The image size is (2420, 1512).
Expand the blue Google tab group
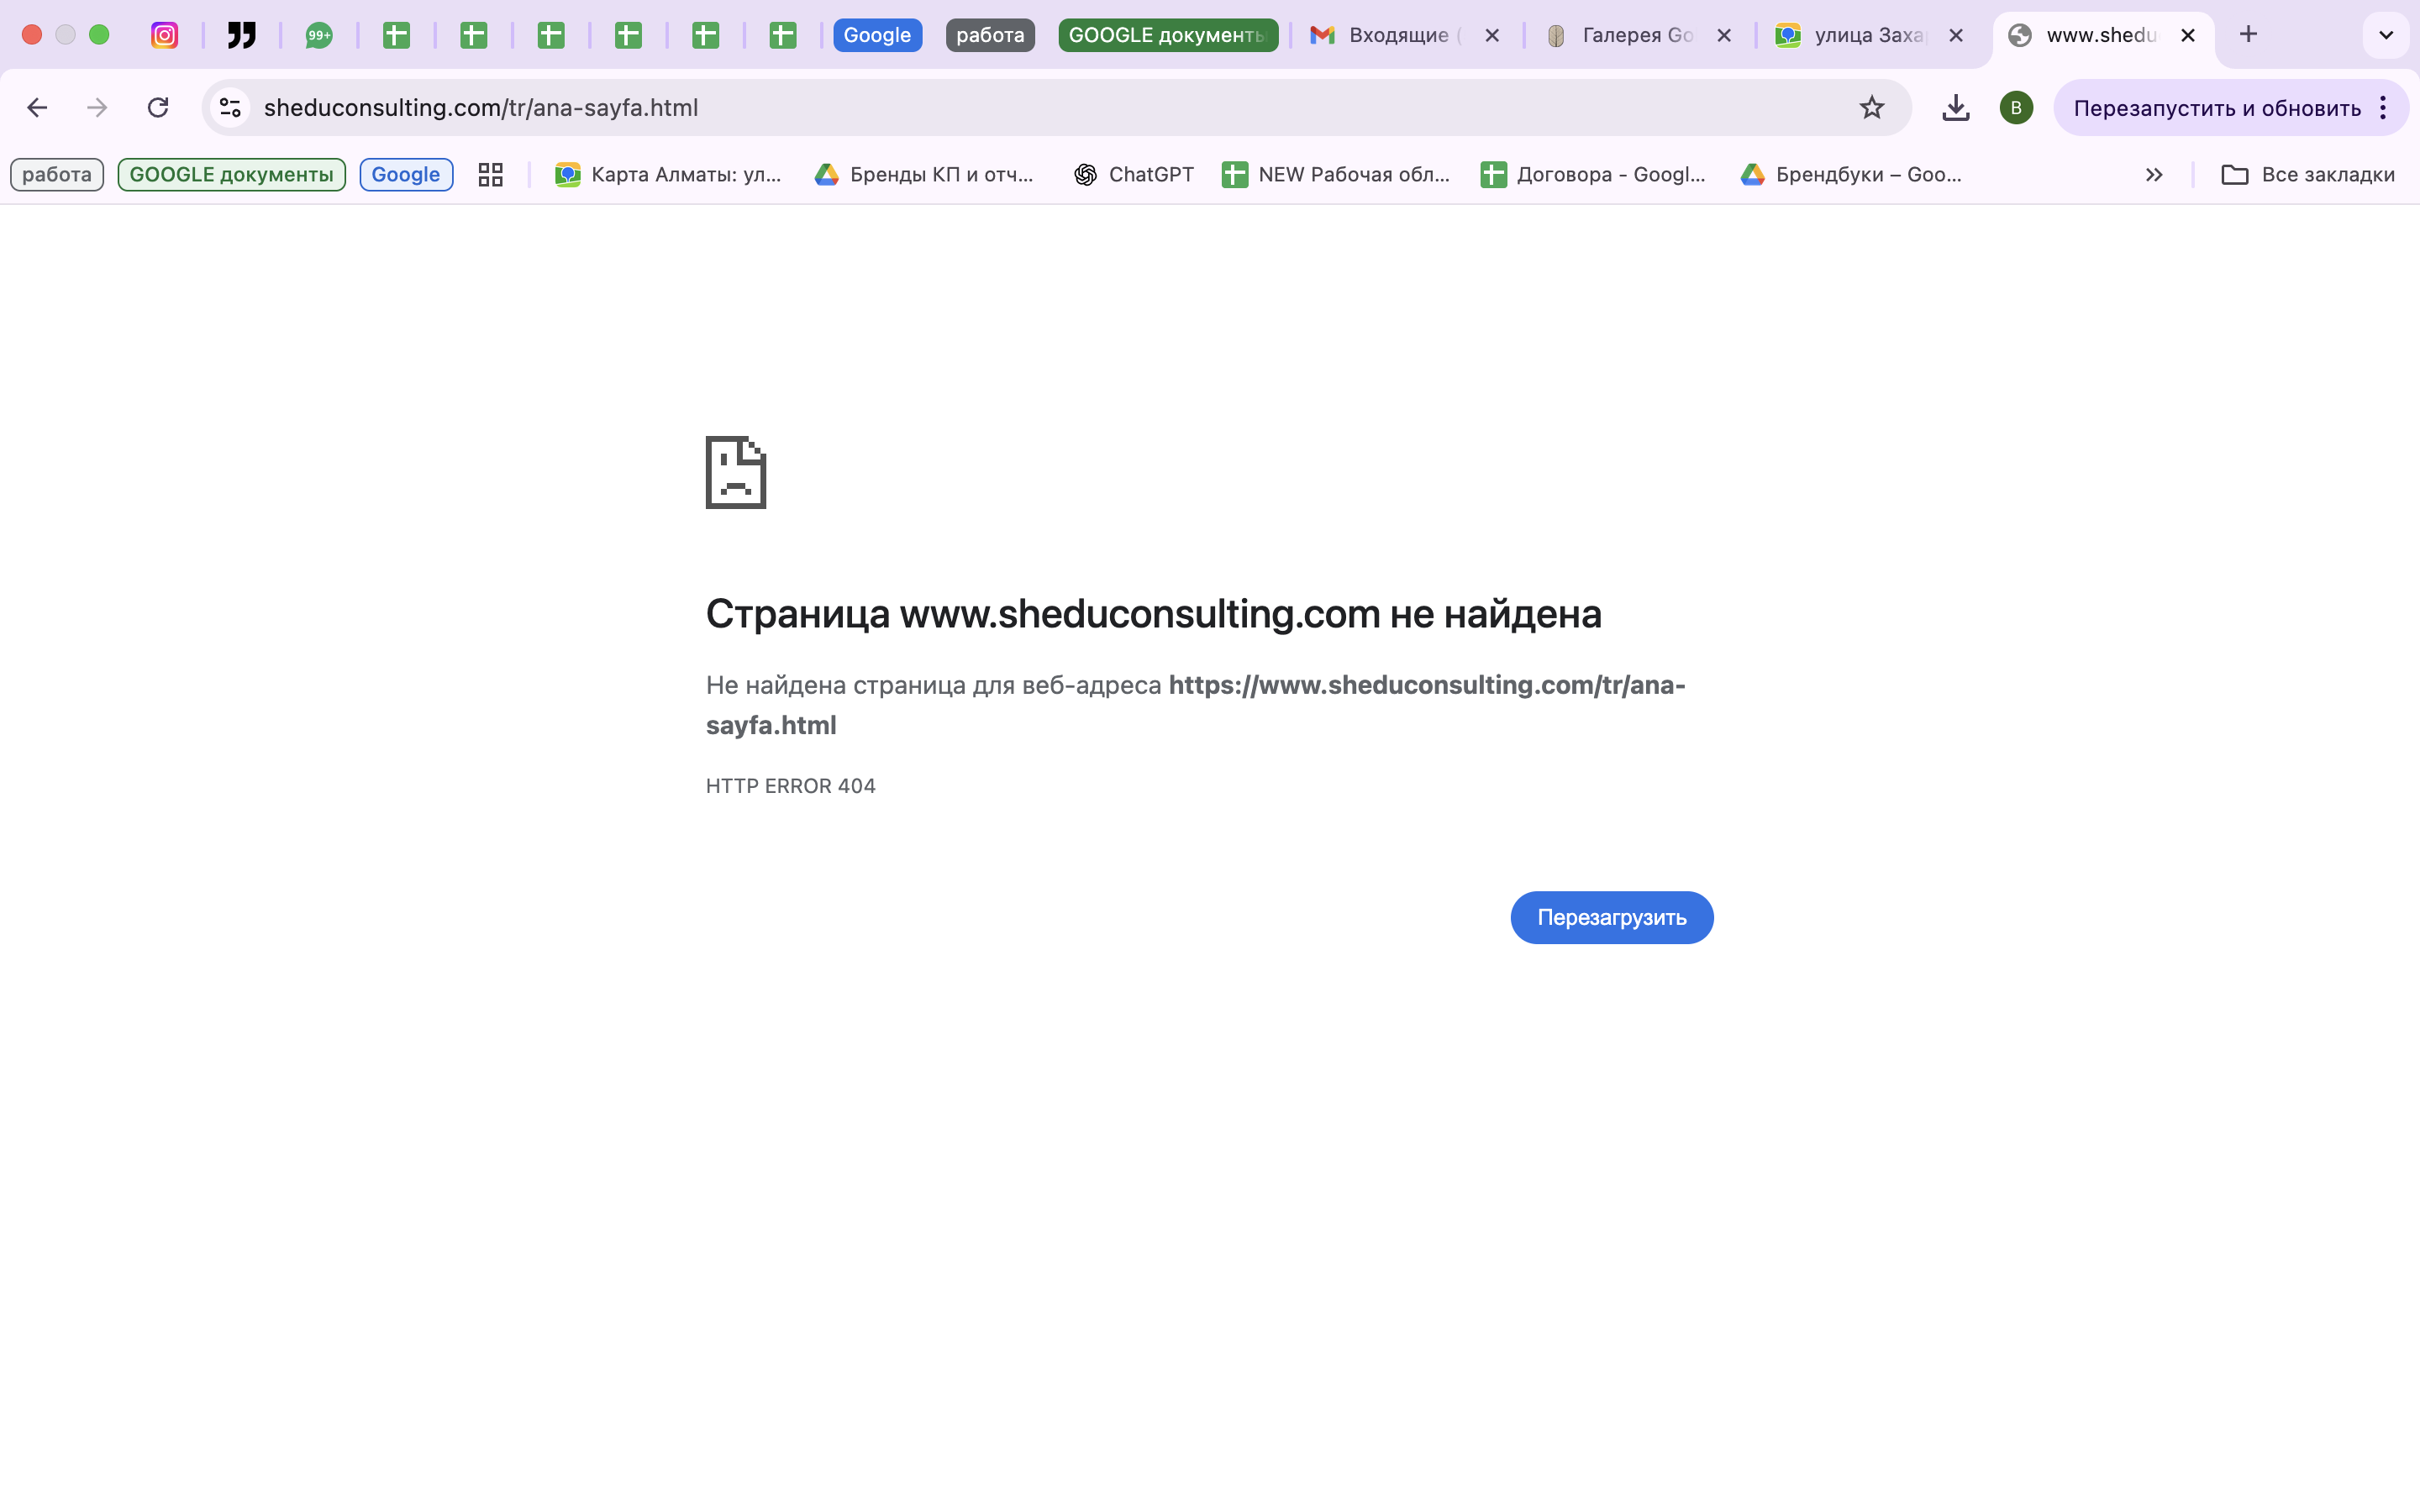877,35
